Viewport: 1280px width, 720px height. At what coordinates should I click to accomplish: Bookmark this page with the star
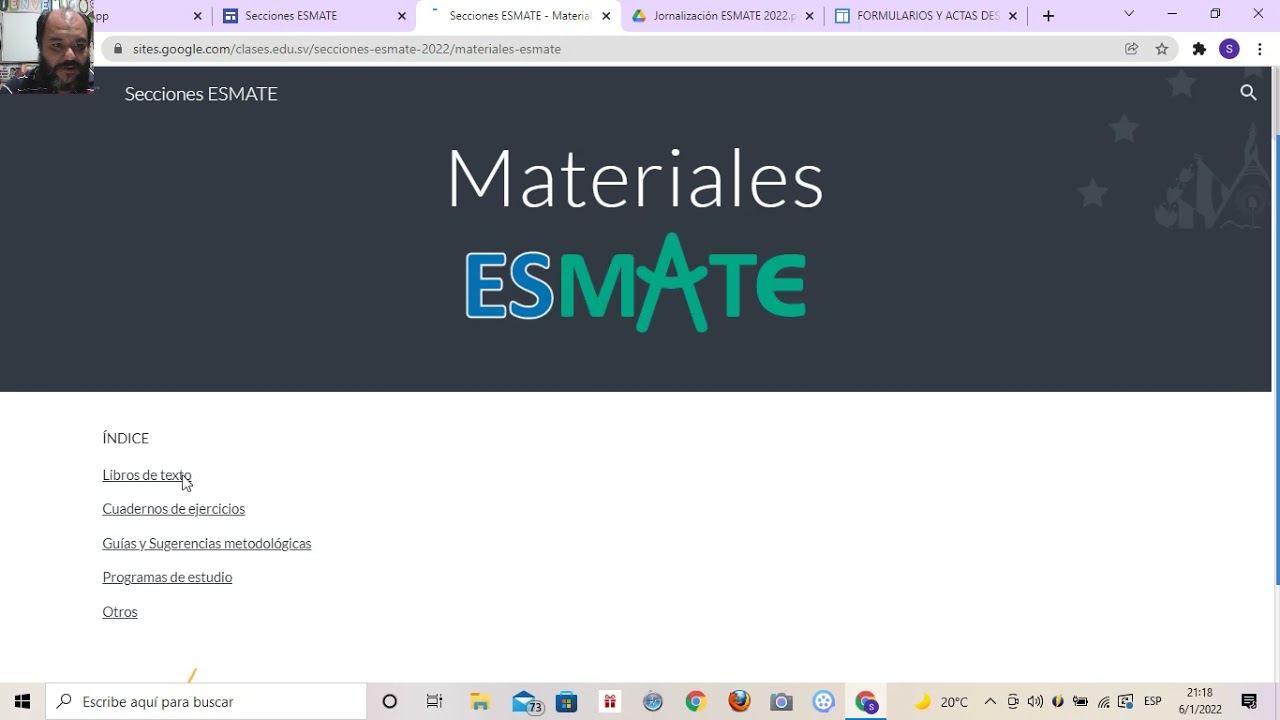coord(1162,49)
